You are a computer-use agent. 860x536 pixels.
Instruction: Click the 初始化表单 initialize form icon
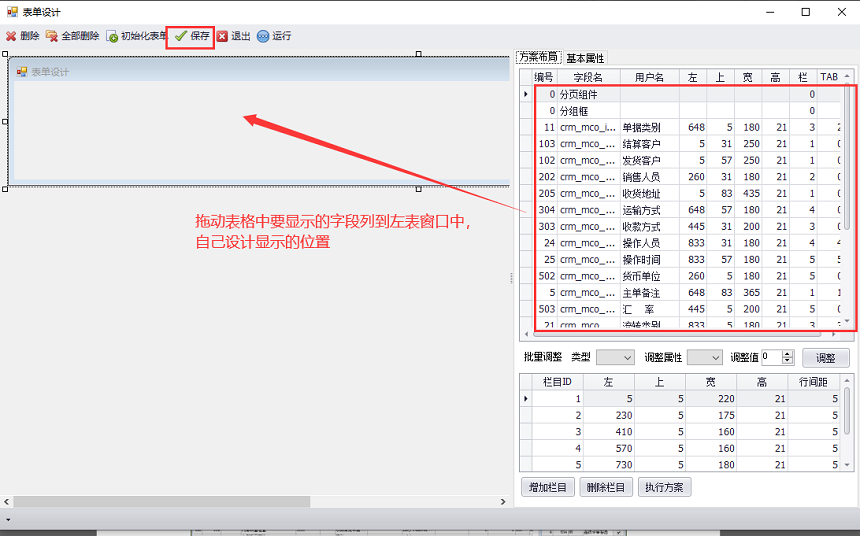coord(112,36)
